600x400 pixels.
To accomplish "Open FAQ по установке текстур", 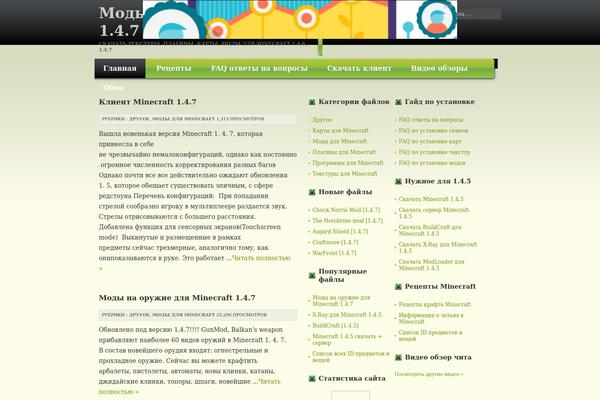I will point(434,152).
